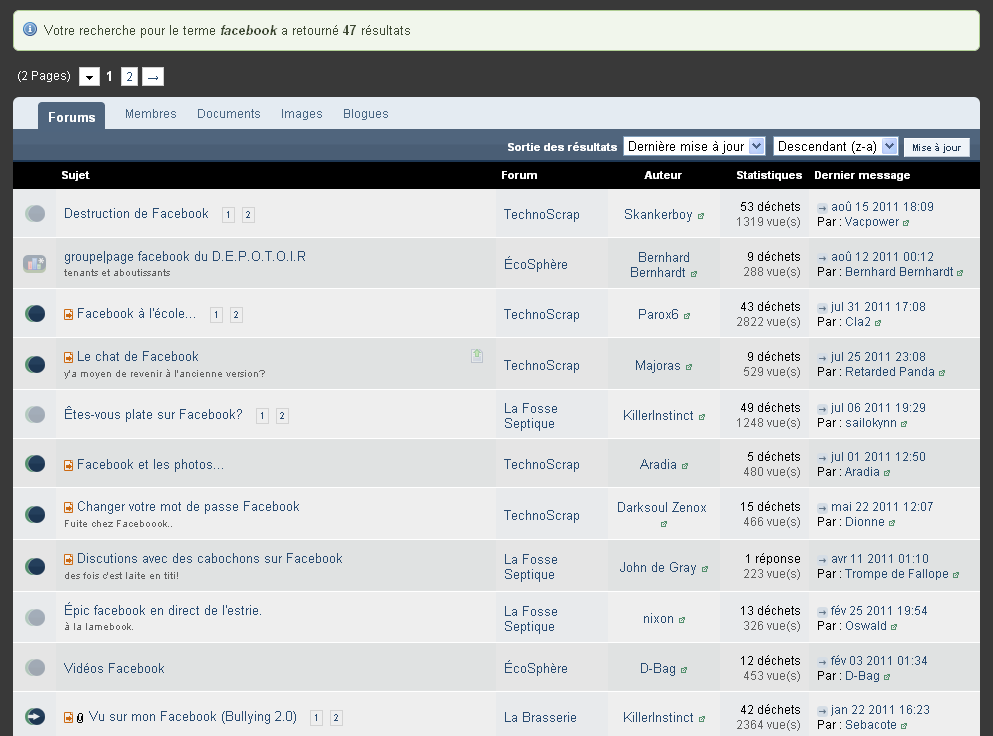Open the Dernière mise à jour sort dropdown

click(x=695, y=146)
